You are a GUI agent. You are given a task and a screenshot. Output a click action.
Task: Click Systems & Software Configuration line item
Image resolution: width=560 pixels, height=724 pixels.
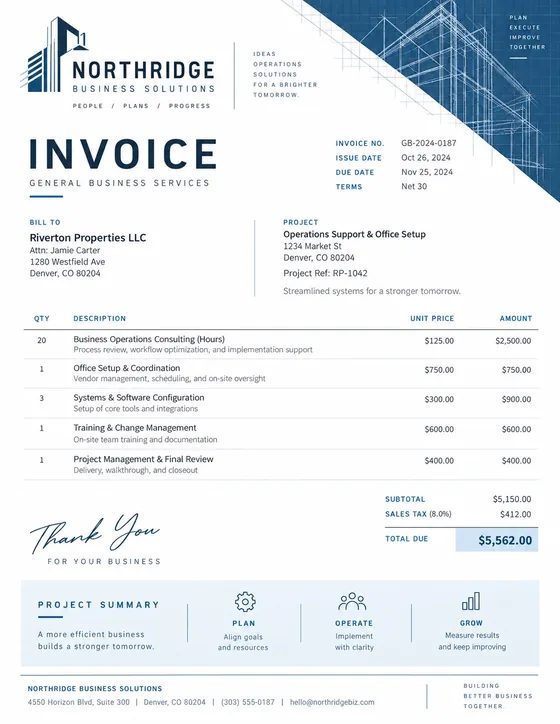point(138,398)
